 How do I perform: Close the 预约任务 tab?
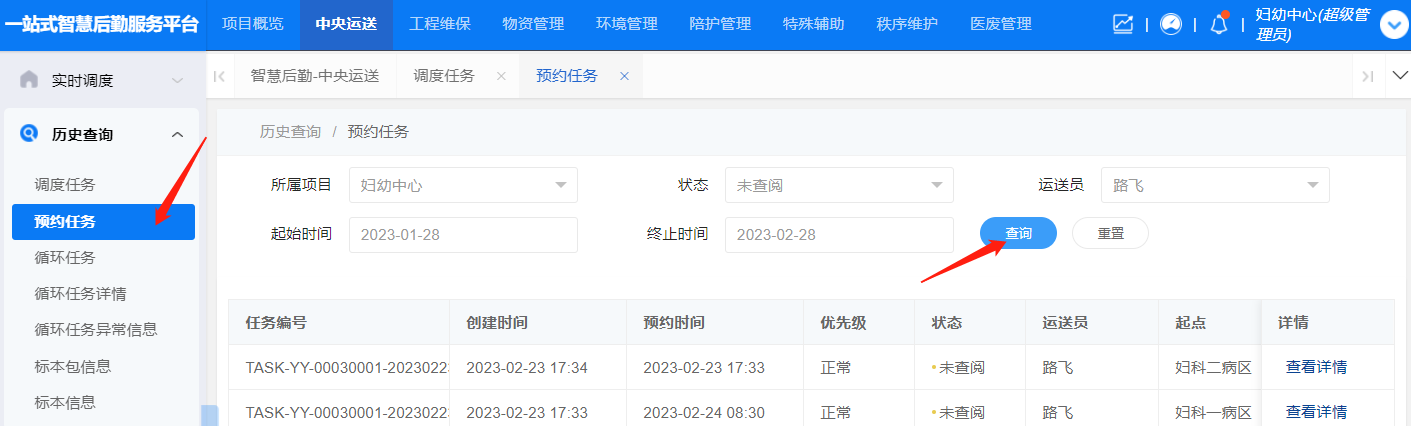point(624,76)
